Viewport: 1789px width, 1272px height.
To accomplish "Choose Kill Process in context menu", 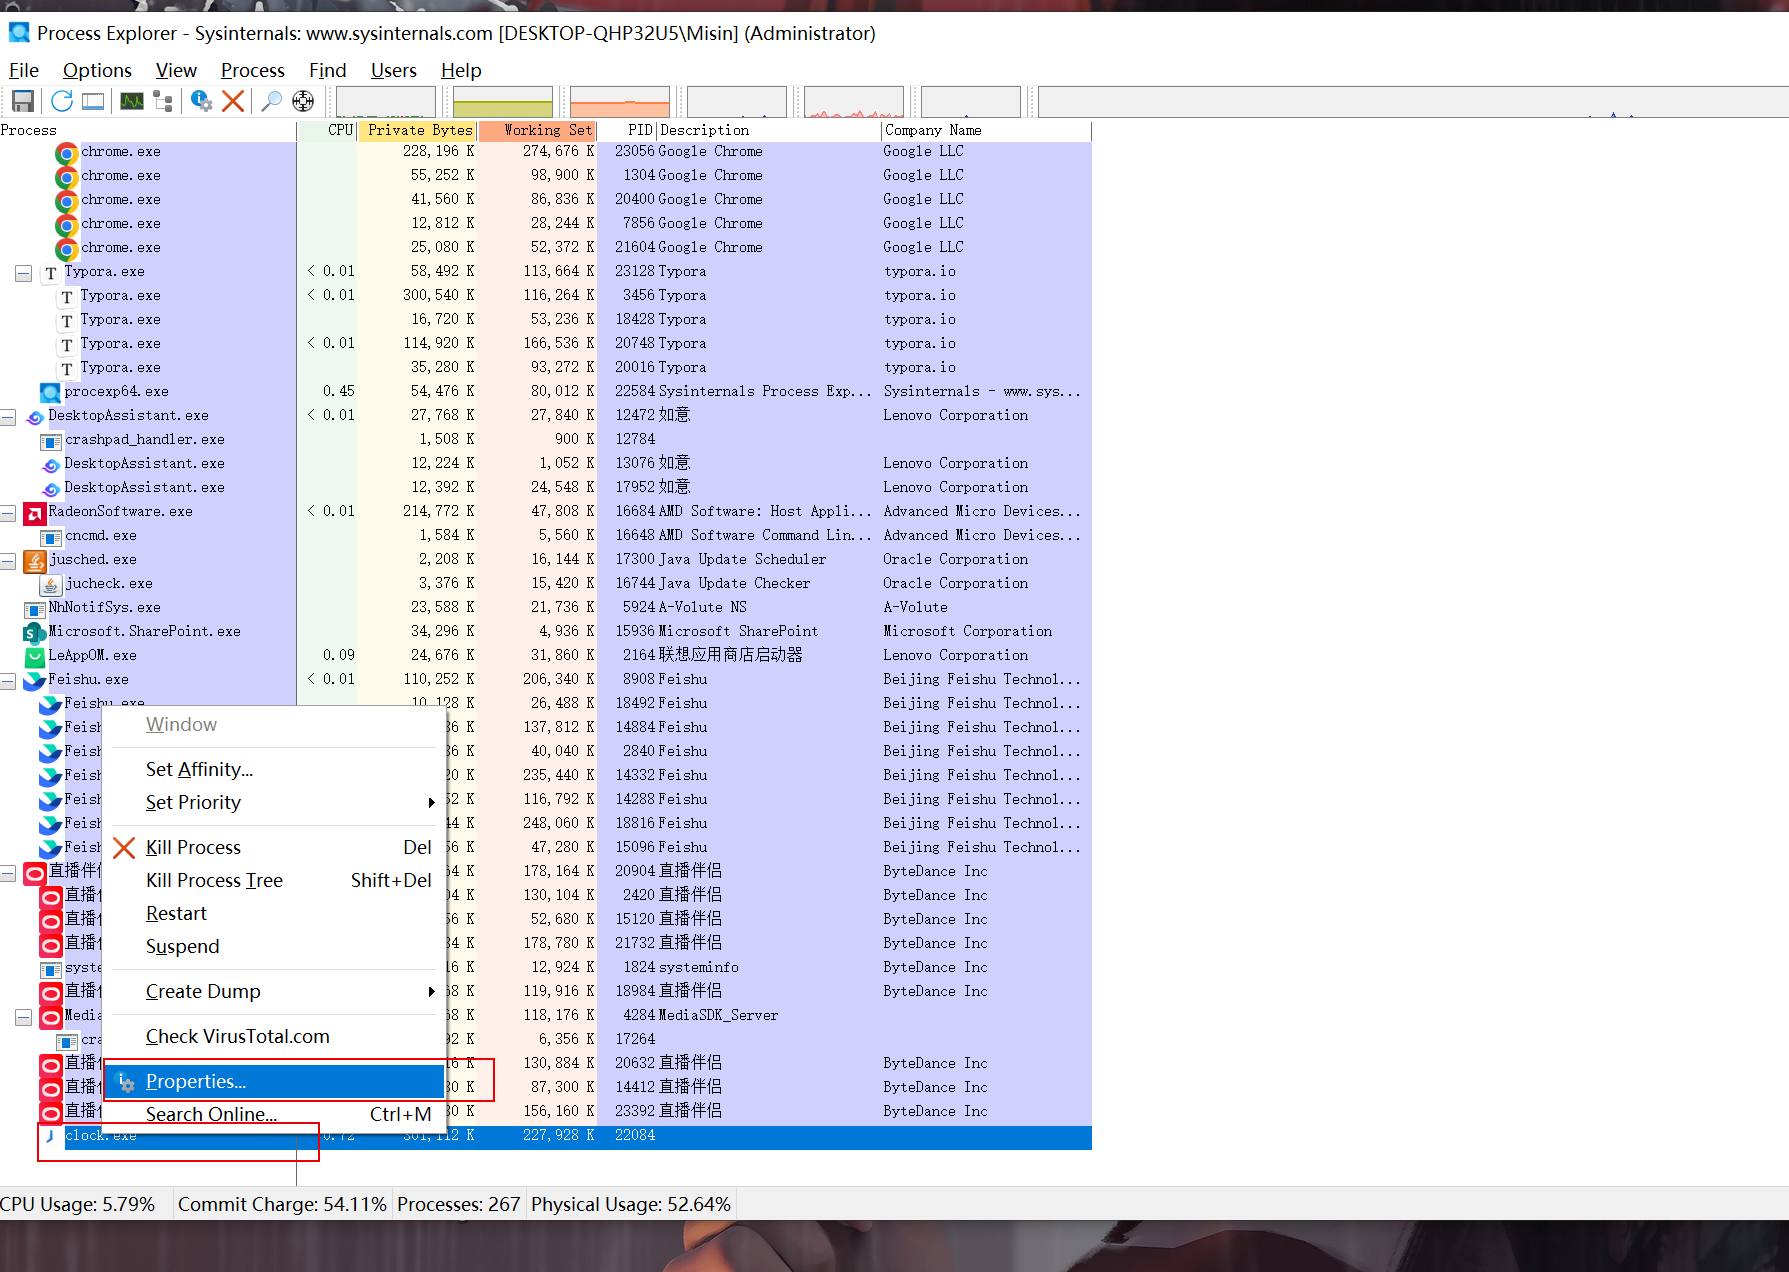I will 274,847.
